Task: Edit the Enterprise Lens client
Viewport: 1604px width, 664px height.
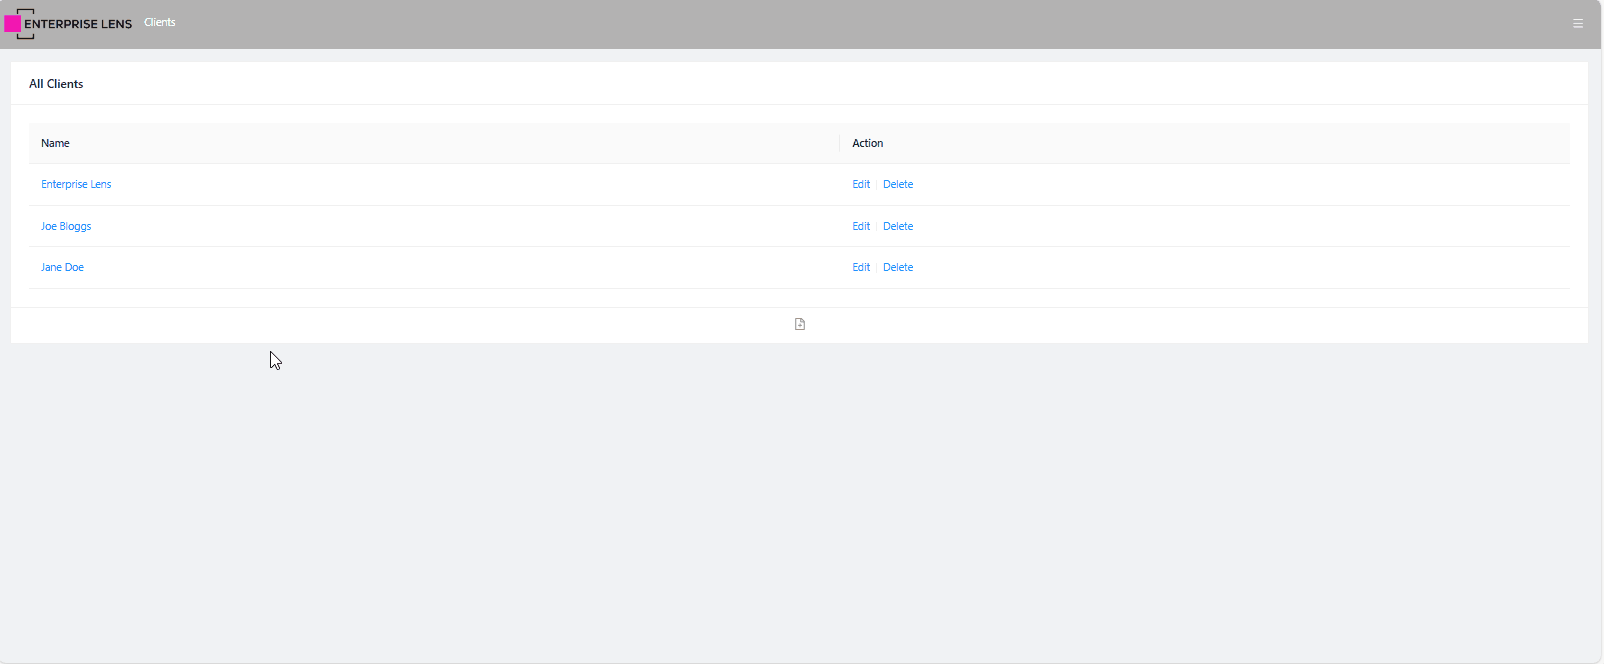Action: click(860, 185)
